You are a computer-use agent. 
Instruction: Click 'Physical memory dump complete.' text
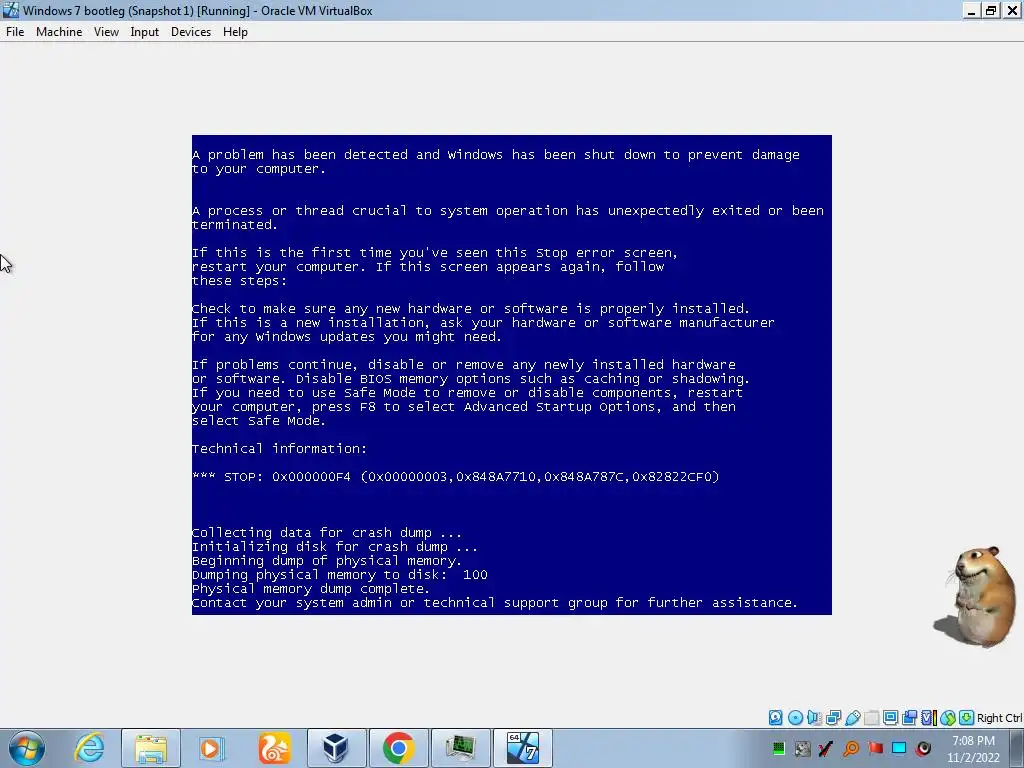pos(311,589)
